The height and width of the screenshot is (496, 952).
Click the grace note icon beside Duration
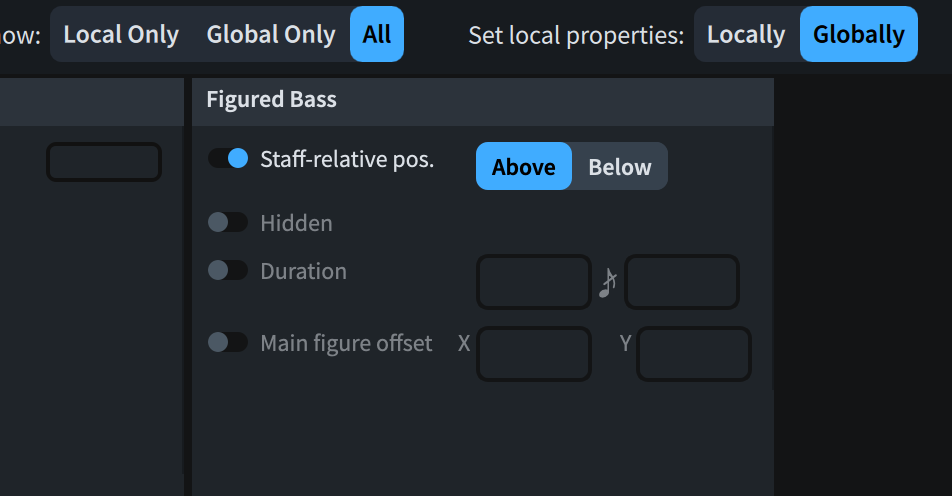[608, 285]
